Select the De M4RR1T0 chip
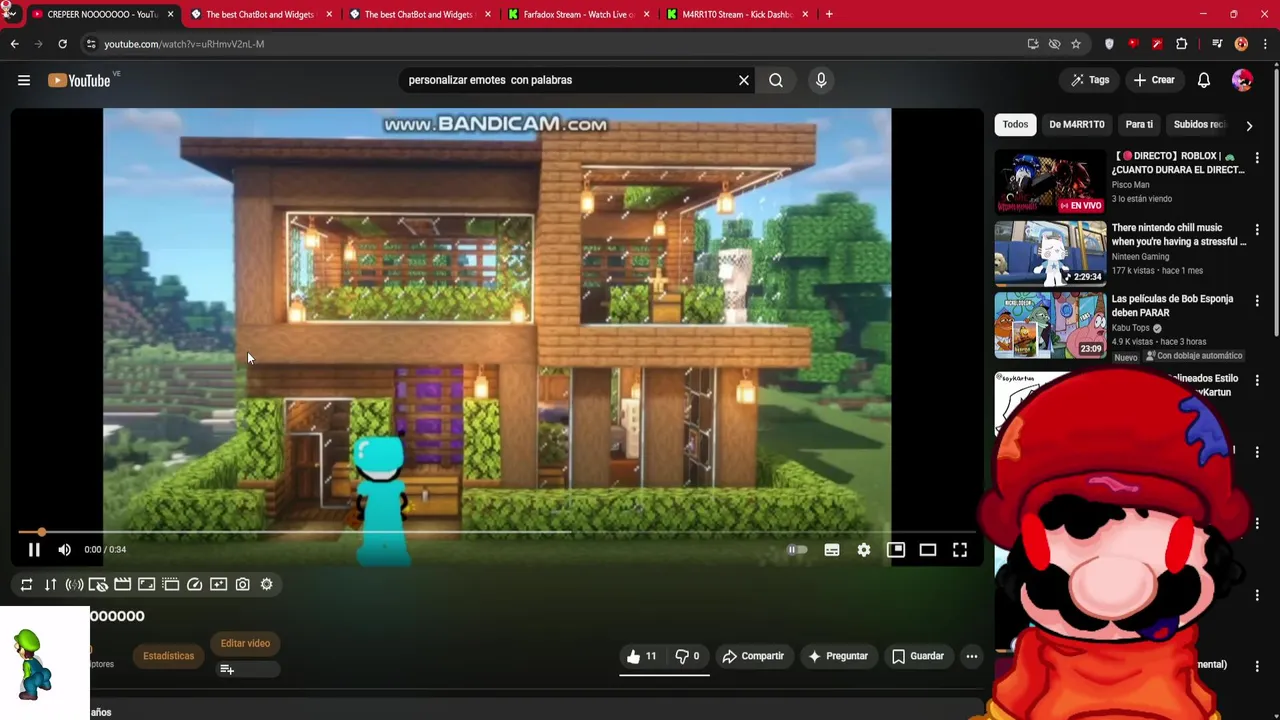The height and width of the screenshot is (720, 1280). pyautogui.click(x=1077, y=125)
